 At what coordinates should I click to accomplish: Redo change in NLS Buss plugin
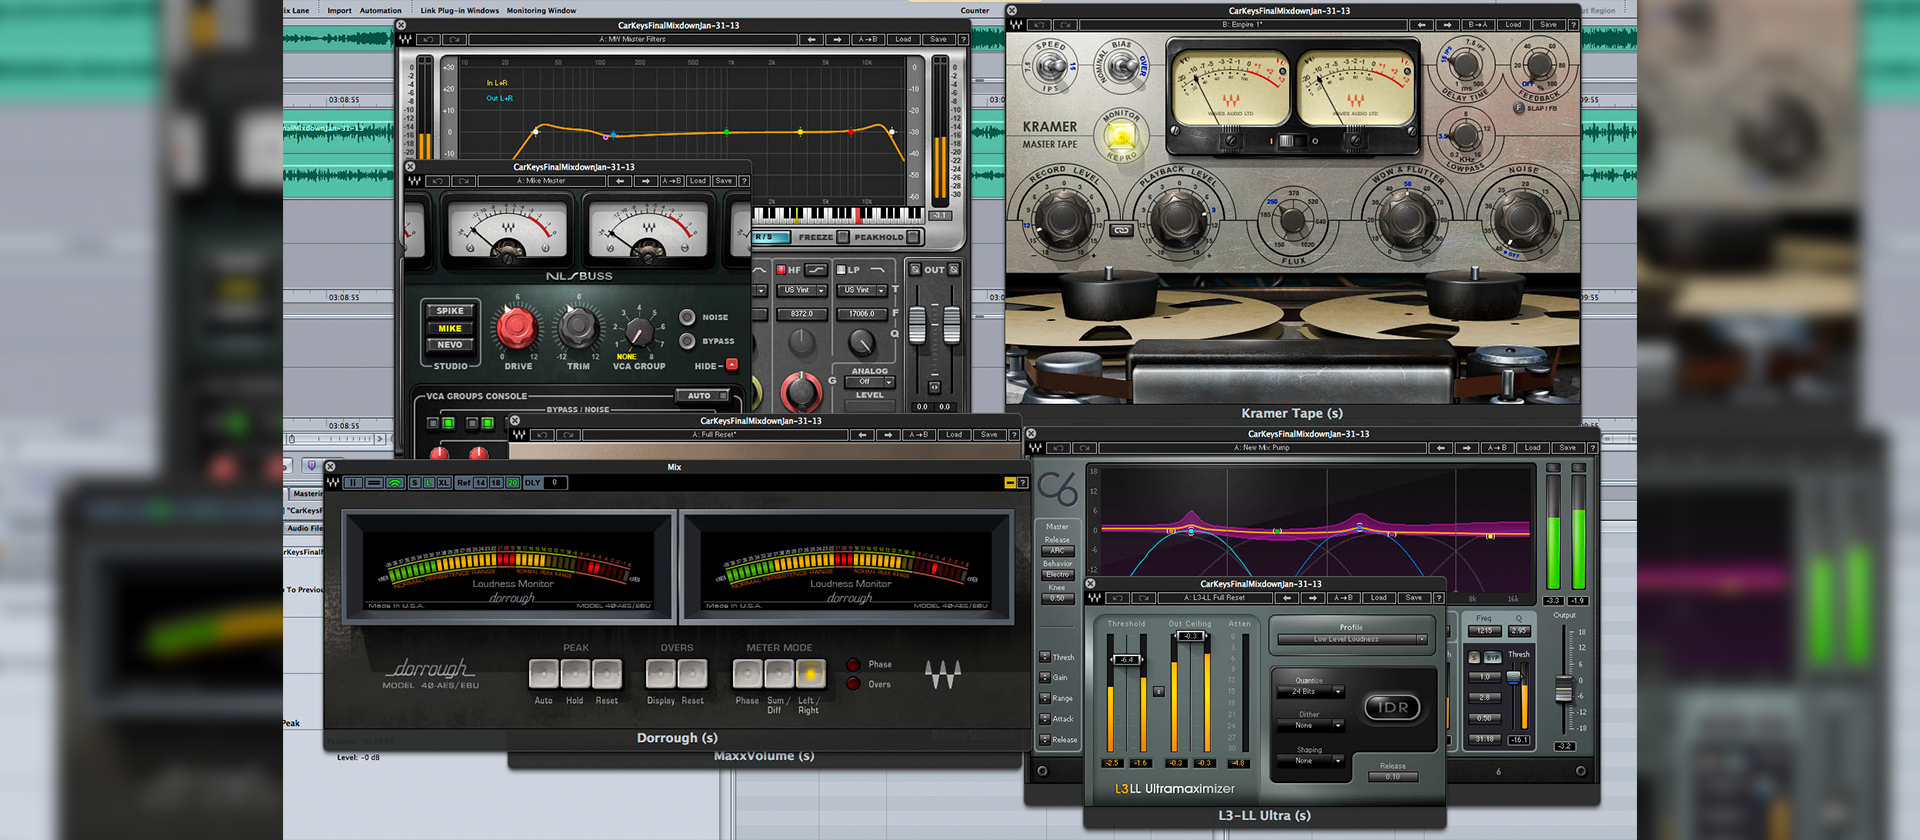coord(463,181)
